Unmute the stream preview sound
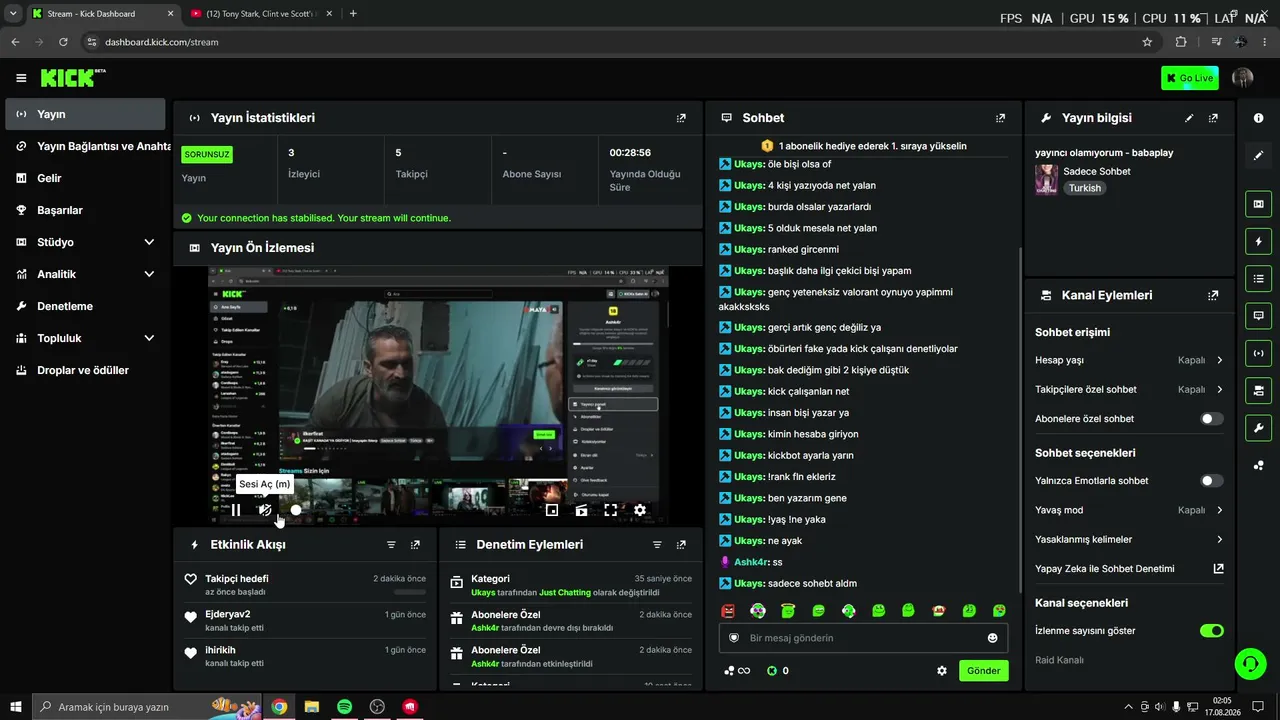The height and width of the screenshot is (720, 1280). 265,510
